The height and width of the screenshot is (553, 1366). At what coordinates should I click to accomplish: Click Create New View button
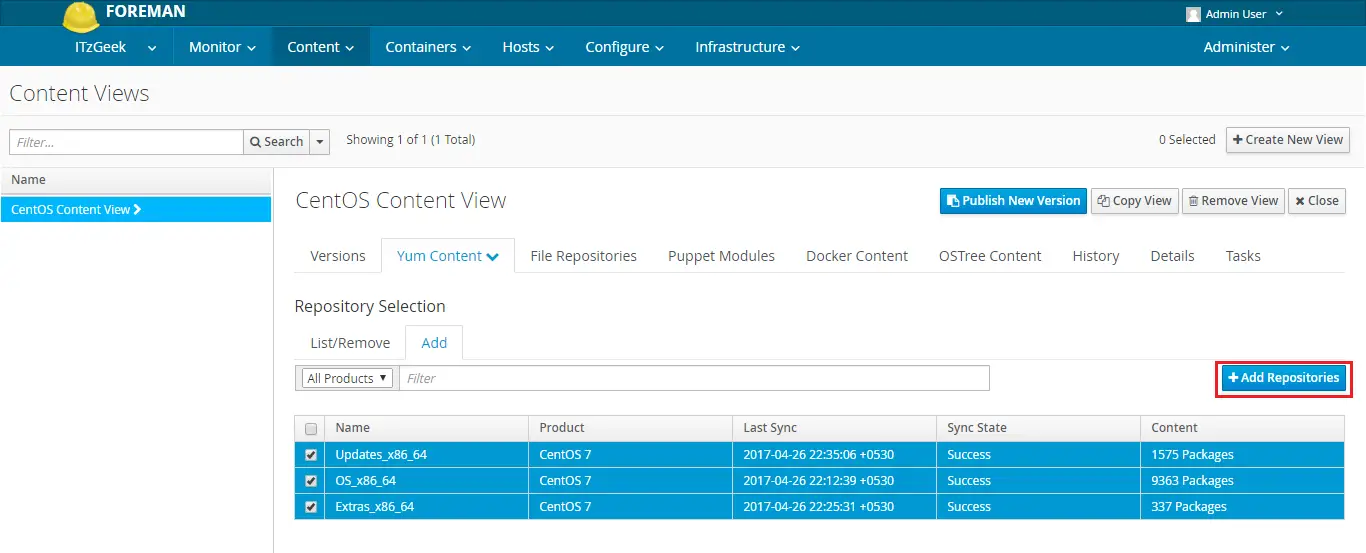(x=1288, y=140)
